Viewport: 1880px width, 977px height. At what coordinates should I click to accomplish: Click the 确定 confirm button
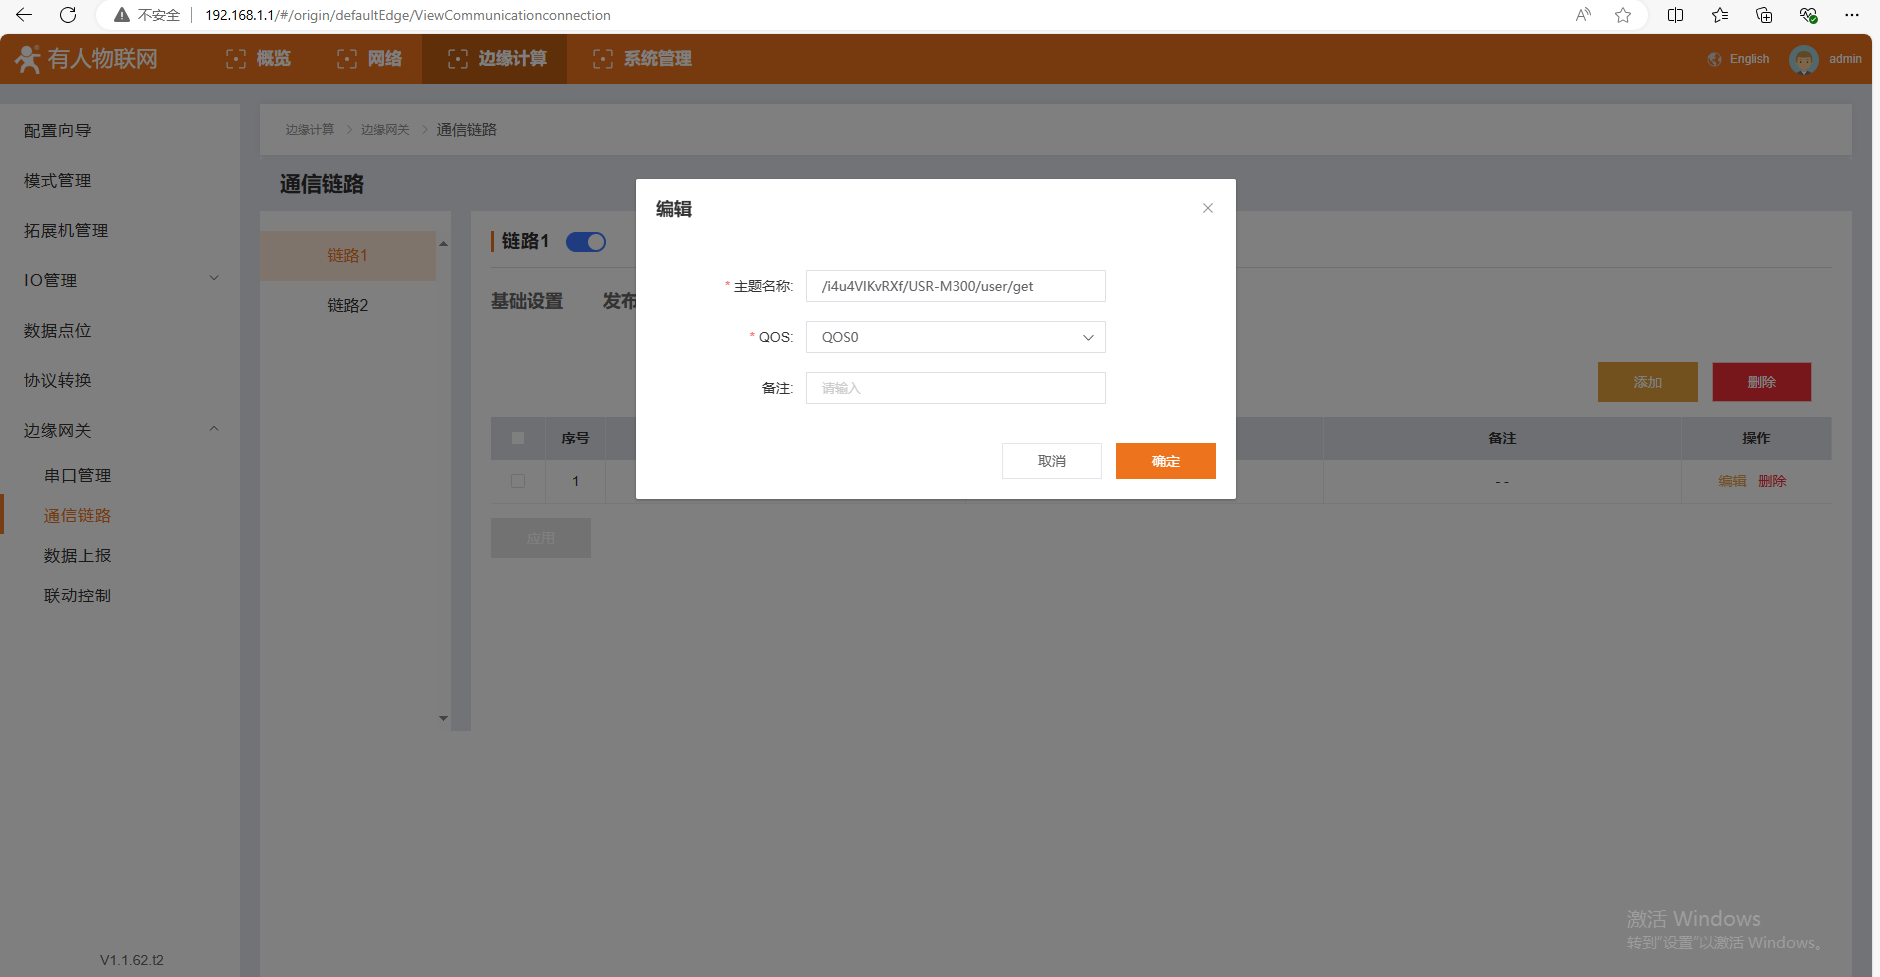point(1165,461)
